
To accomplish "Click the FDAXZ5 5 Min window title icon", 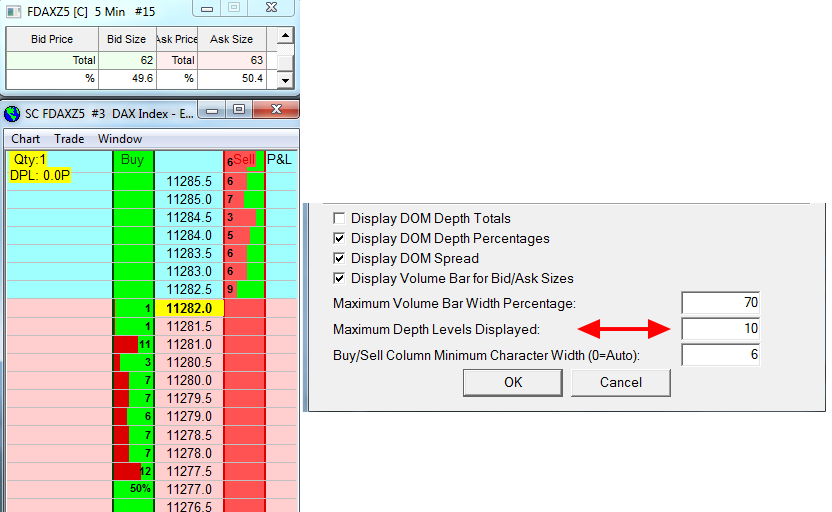I will pos(13,12).
